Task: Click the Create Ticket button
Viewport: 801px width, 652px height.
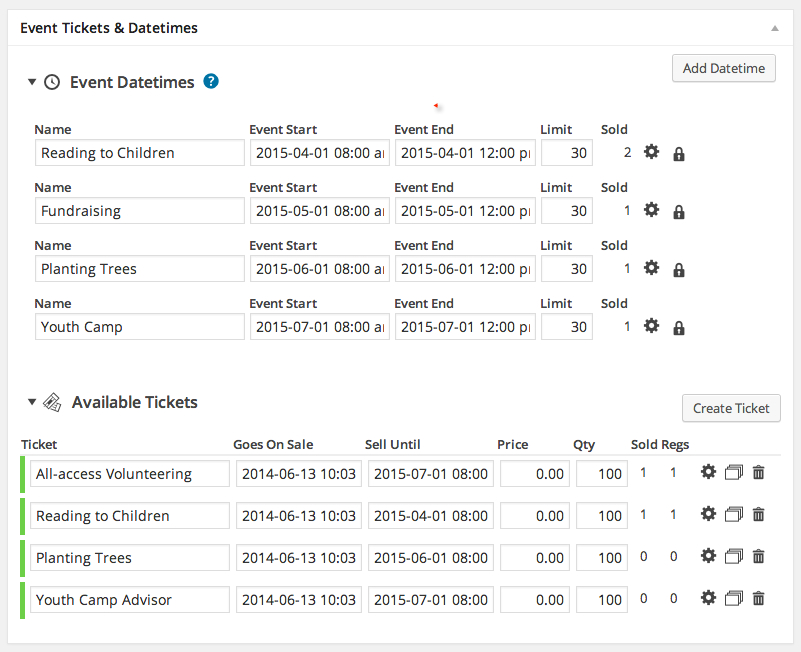Action: (x=731, y=408)
